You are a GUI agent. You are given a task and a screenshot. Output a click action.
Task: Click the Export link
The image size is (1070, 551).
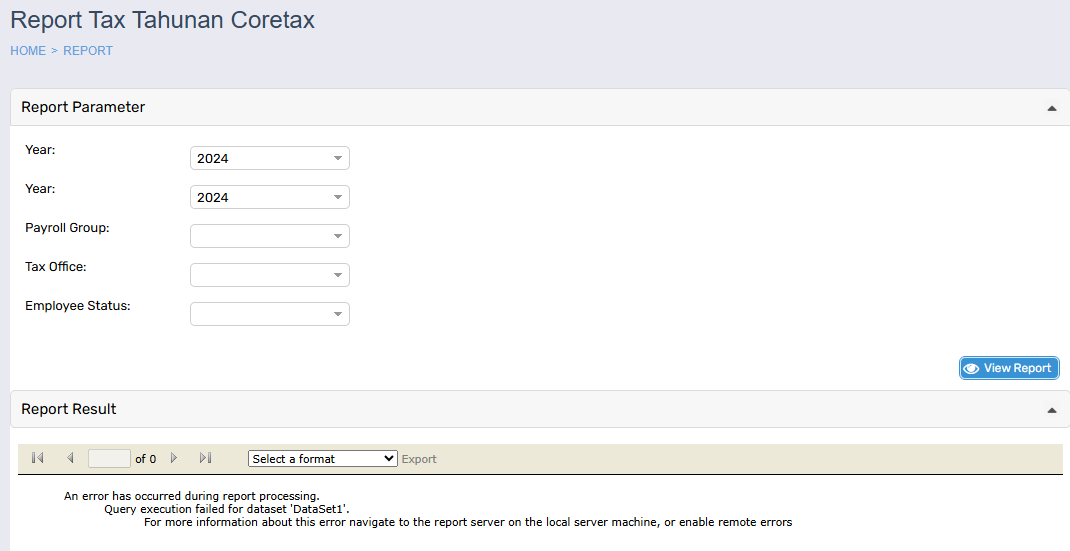point(419,459)
